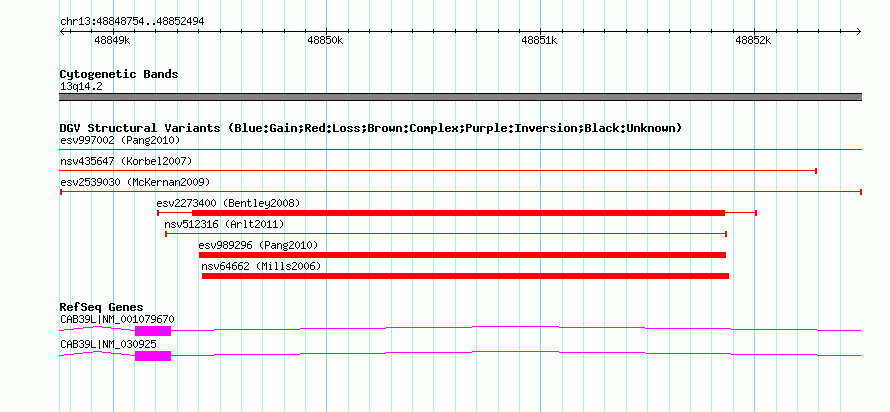Click the 48851k ruler tick label

(x=540, y=40)
